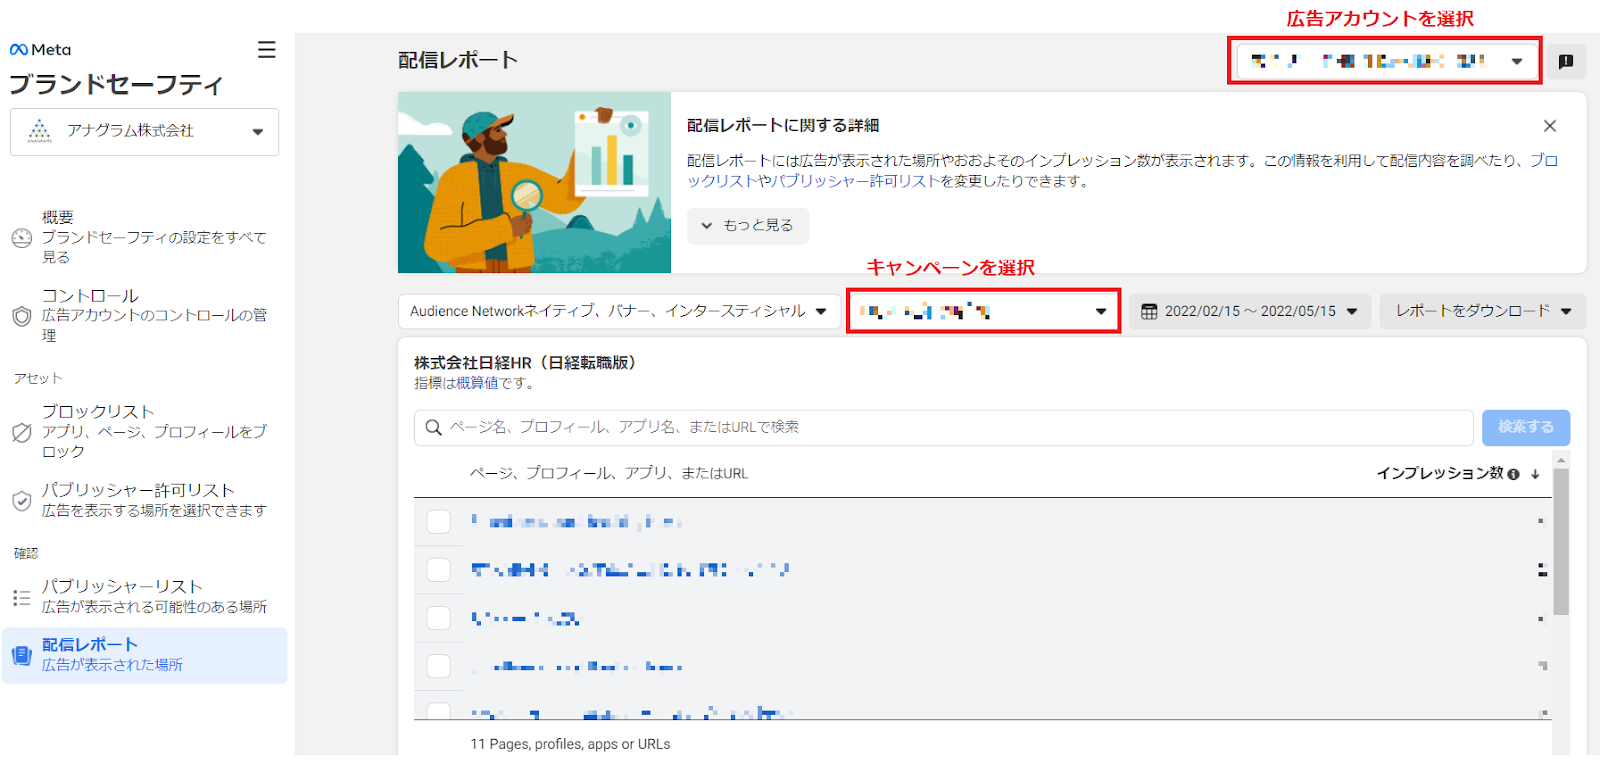Click the ページ、プロフィール、アプリ、またはURL column header

click(609, 474)
